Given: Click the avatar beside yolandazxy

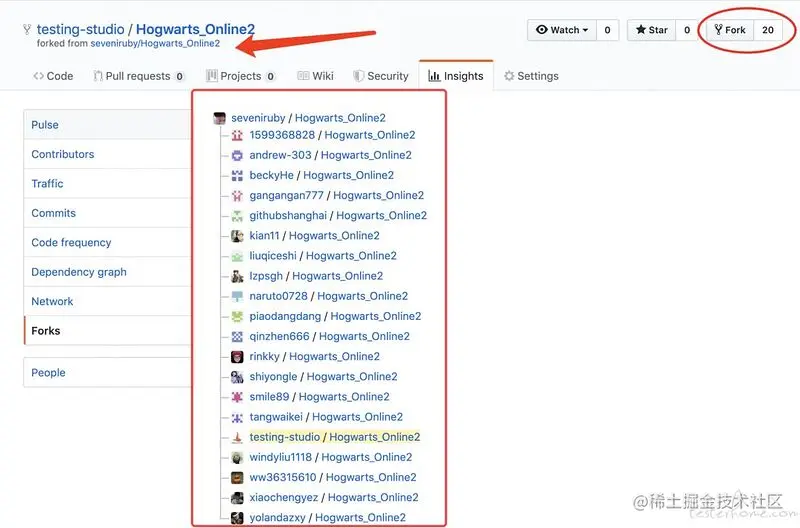Looking at the screenshot, I should (x=237, y=518).
